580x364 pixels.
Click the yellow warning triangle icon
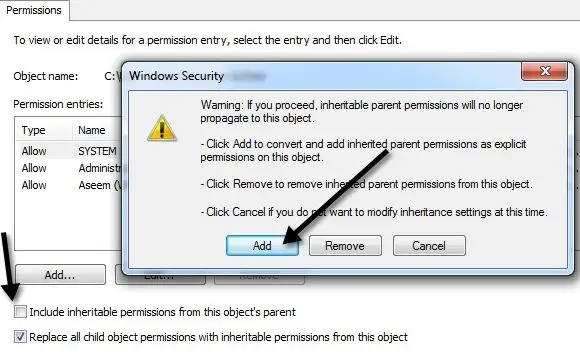(x=162, y=128)
